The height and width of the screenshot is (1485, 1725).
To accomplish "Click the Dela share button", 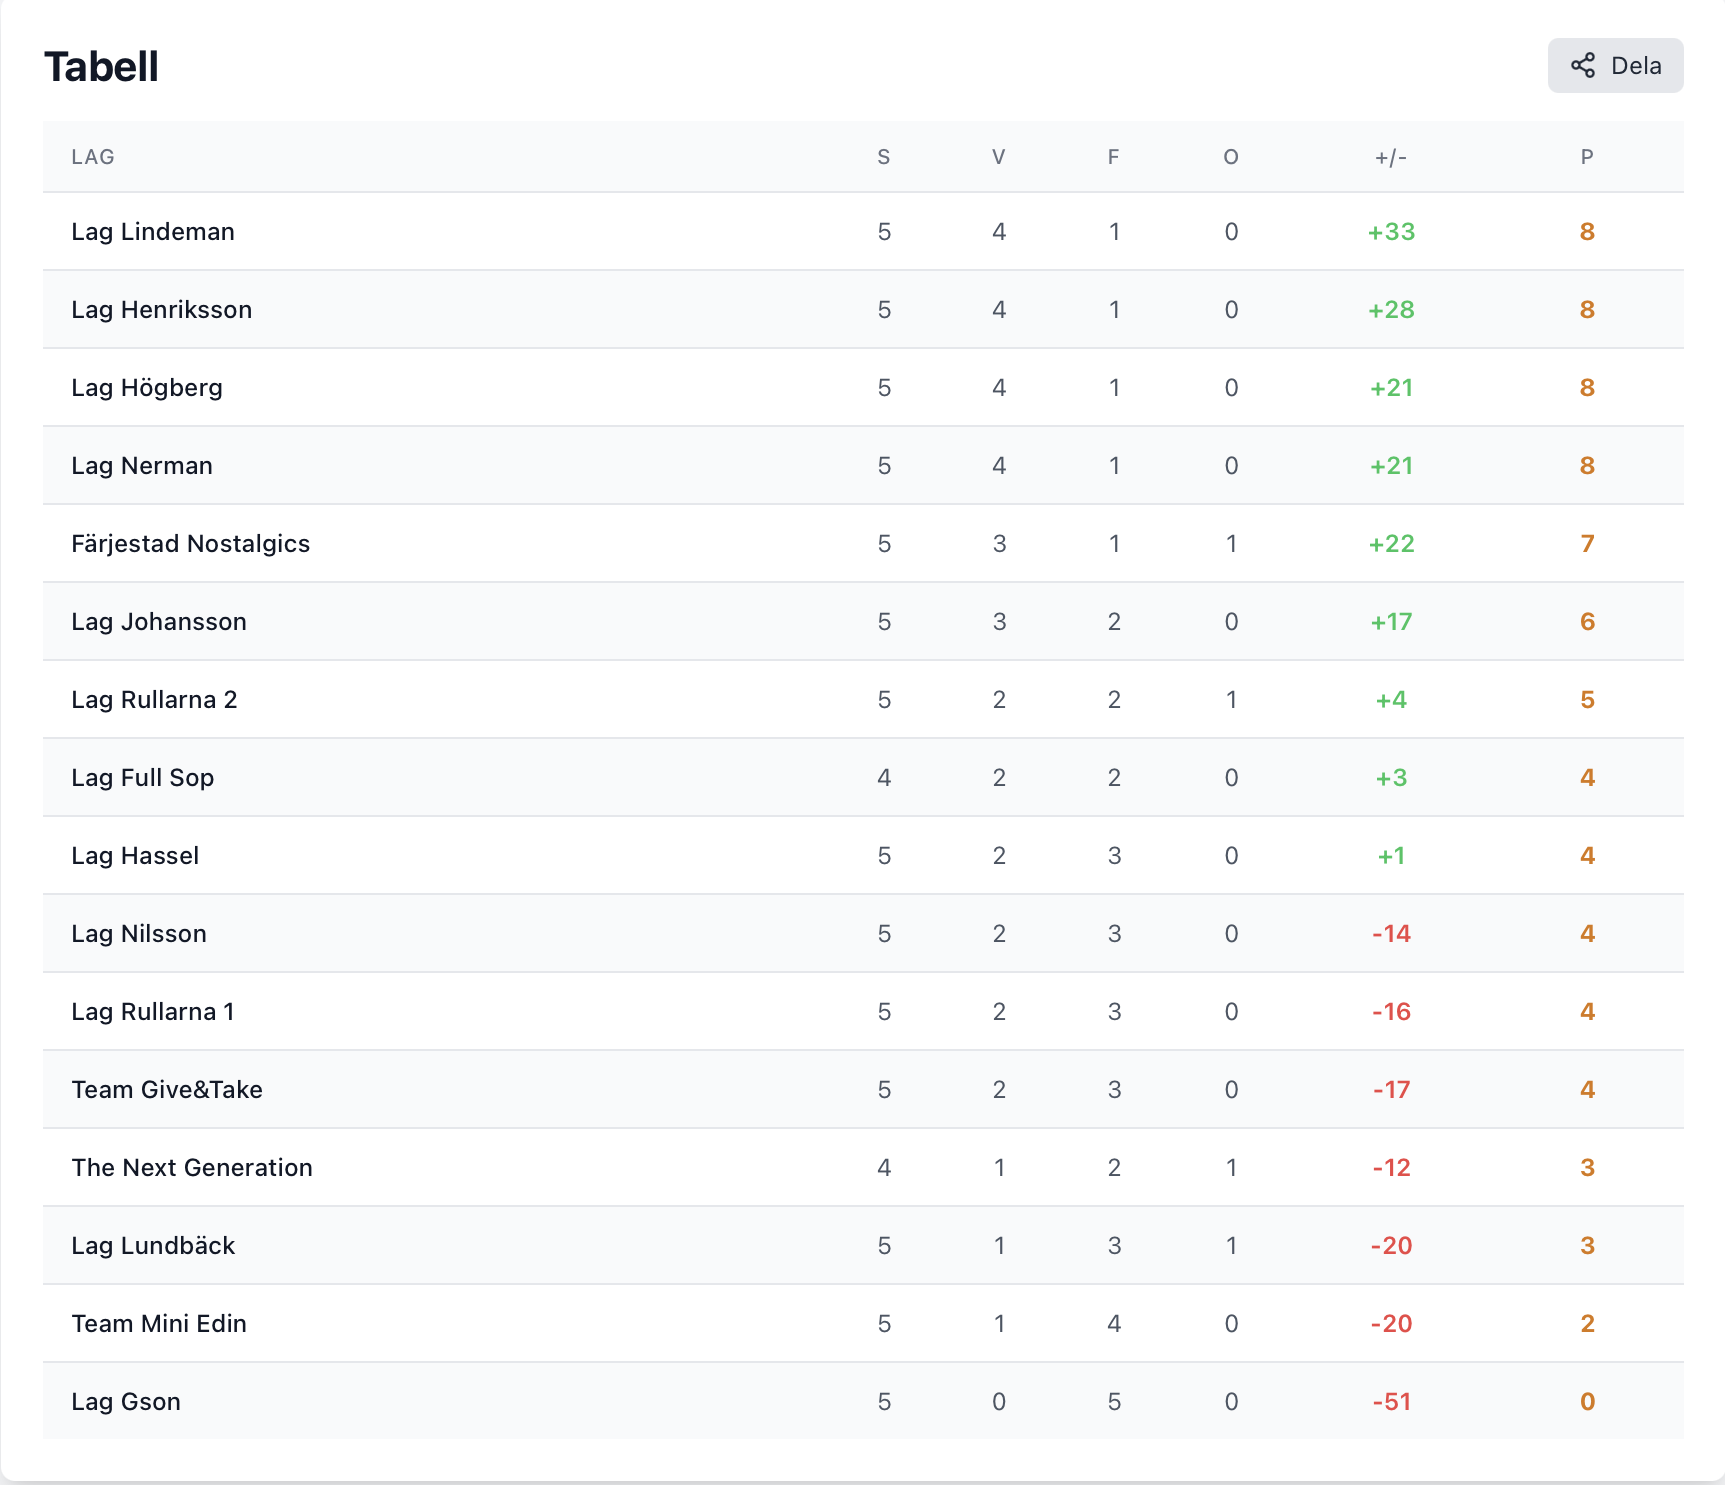I will [1615, 66].
